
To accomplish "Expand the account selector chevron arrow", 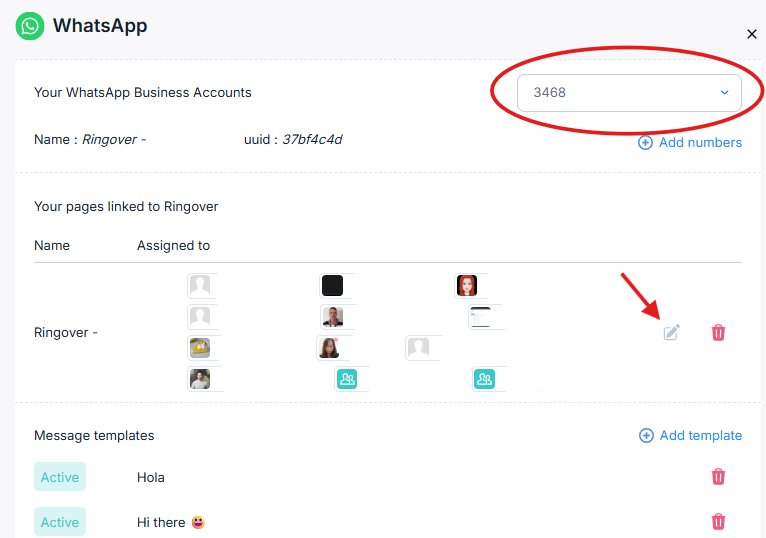I will tap(724, 92).
